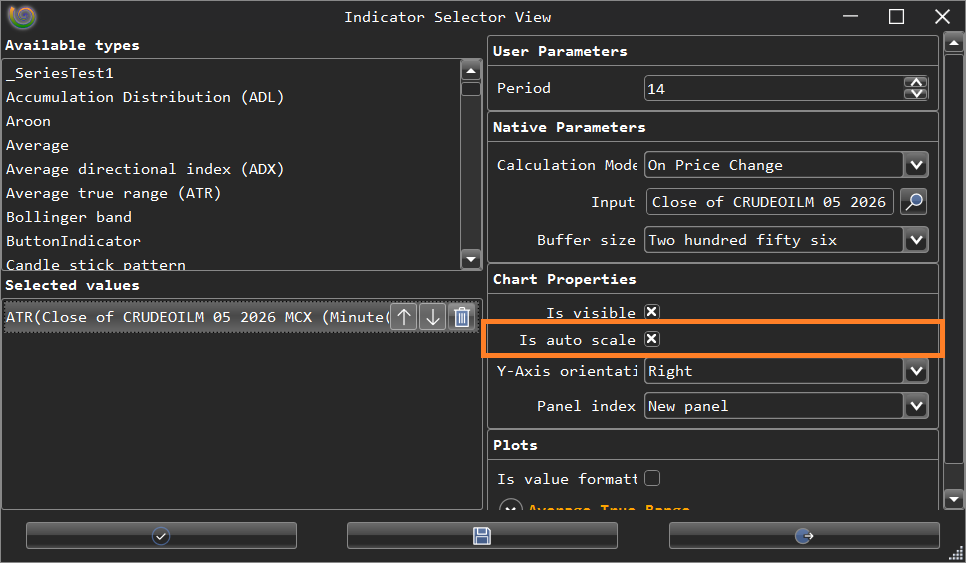Move the selected ATR indicator down
This screenshot has width=966, height=563.
(x=432, y=317)
